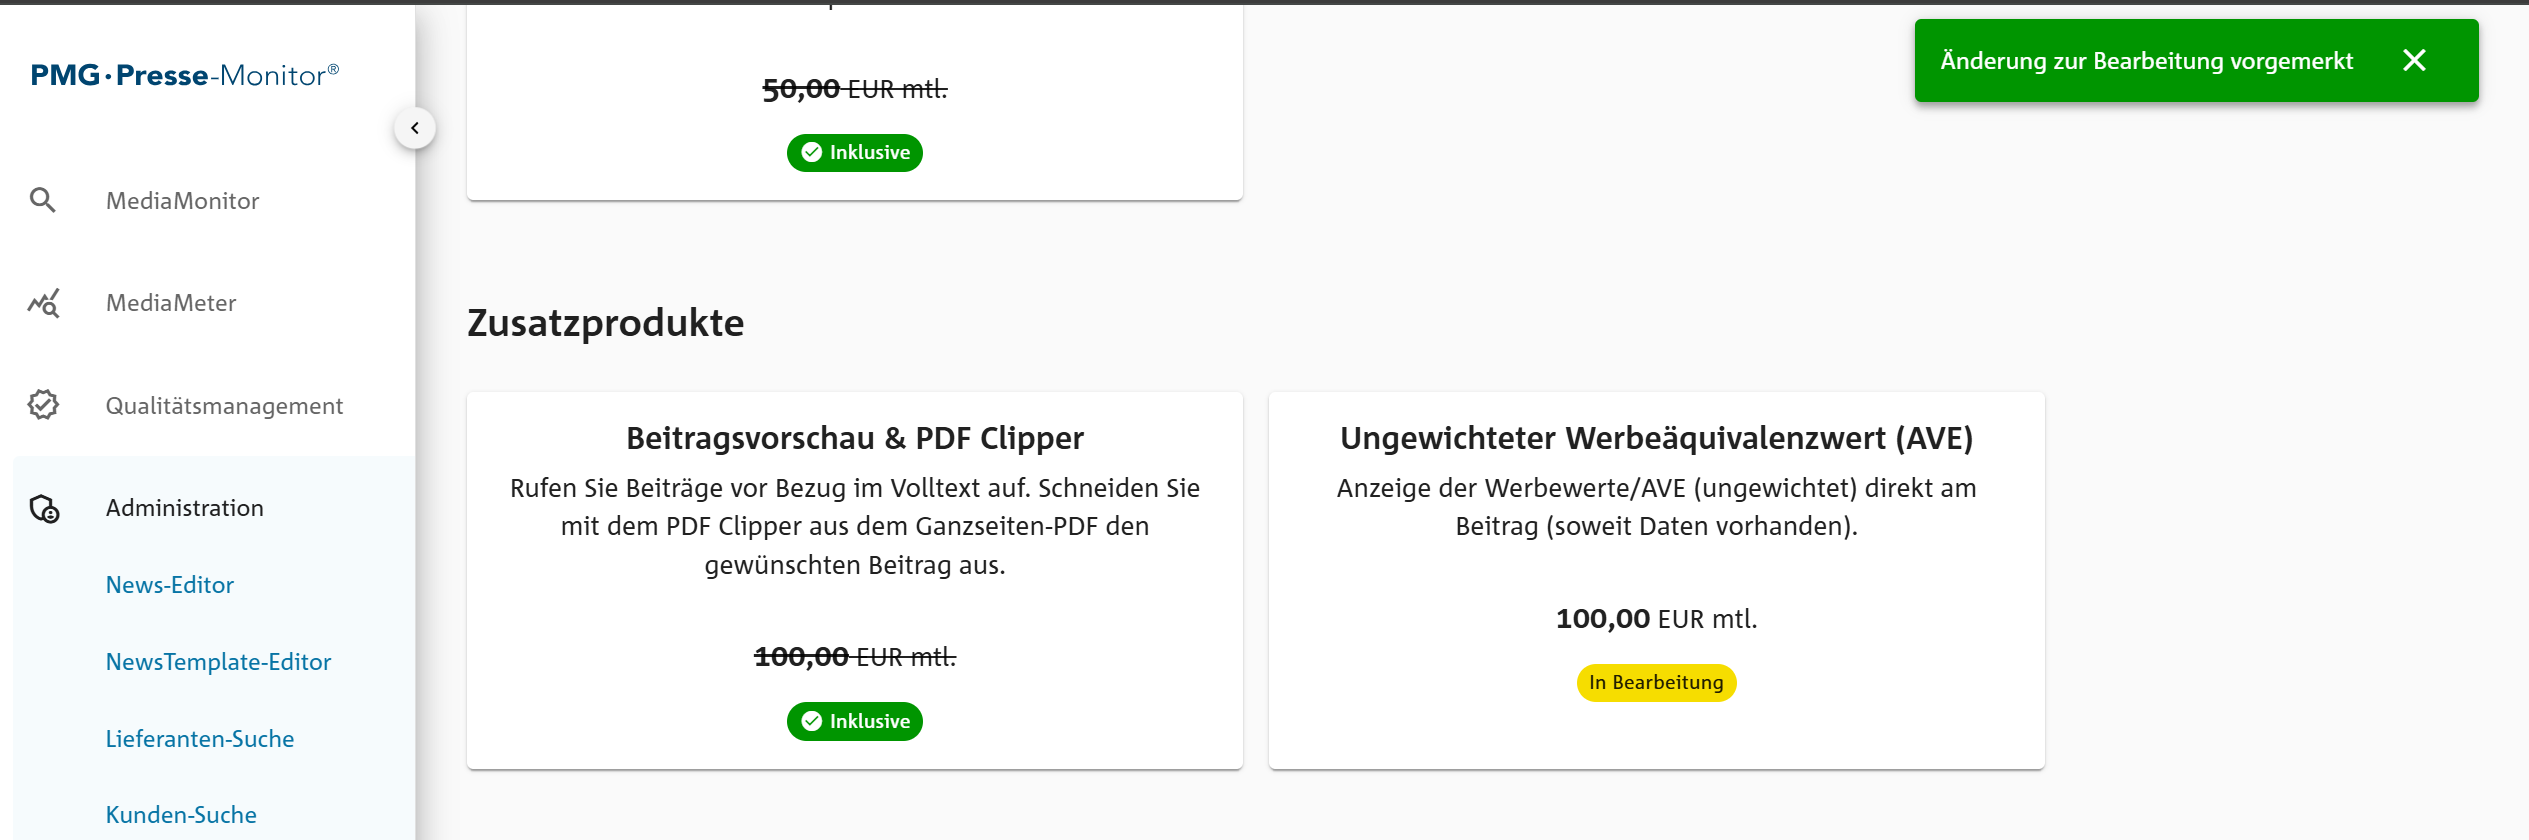Open MediaMonitor menu item
Screen dimensions: 2529x840
182,201
